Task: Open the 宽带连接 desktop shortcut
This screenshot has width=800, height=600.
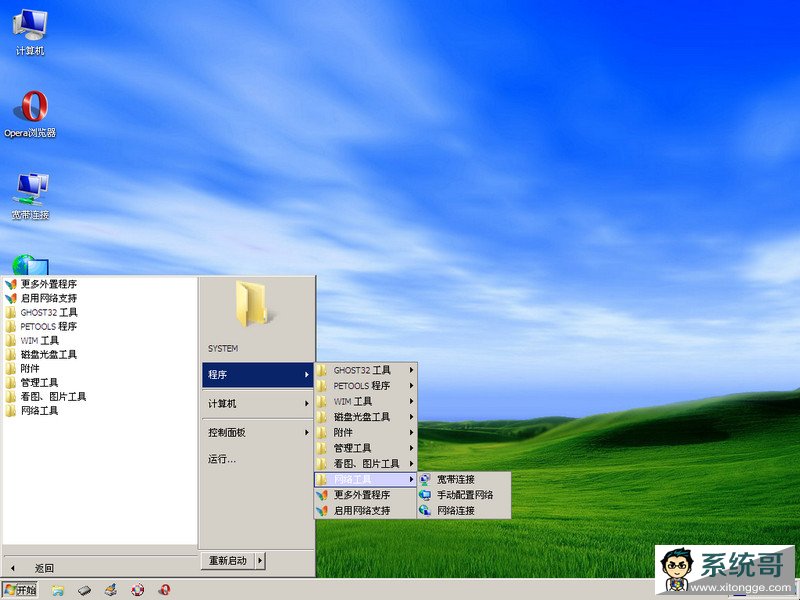Action: 31,196
